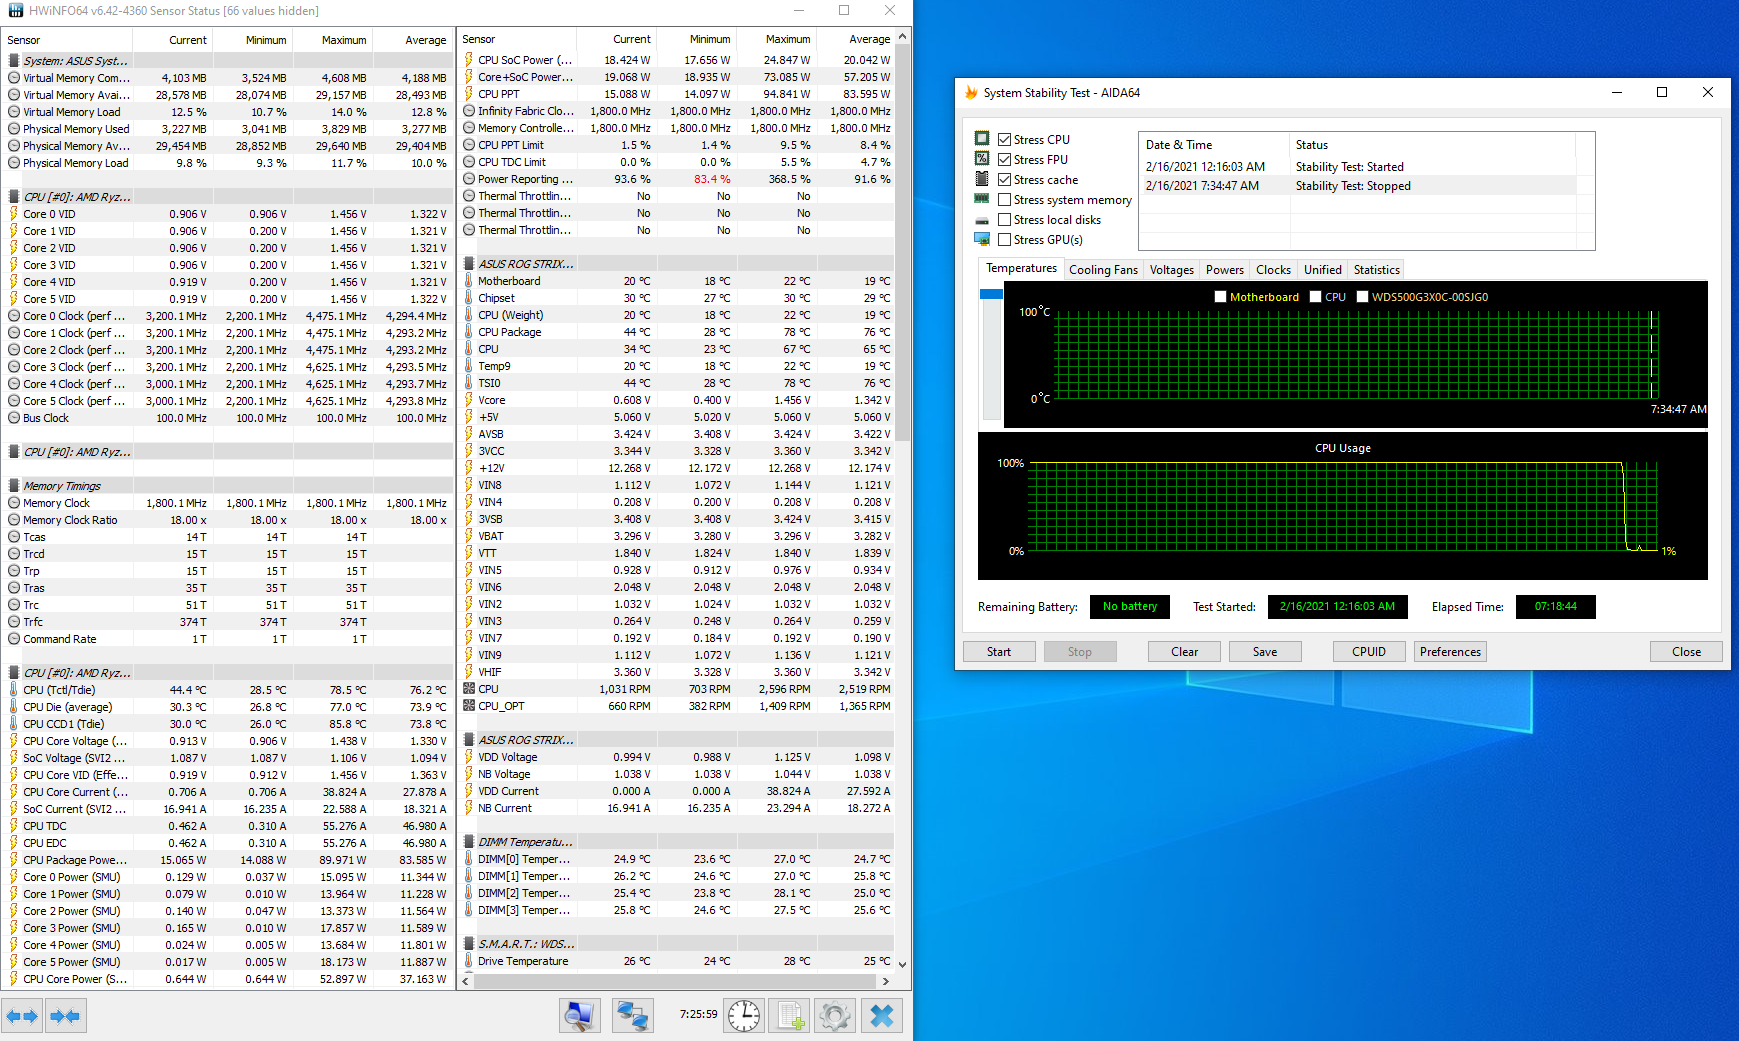Screen dimensions: 1739x1041
Task: Click the Stress FPU percent icon
Action: (x=982, y=159)
